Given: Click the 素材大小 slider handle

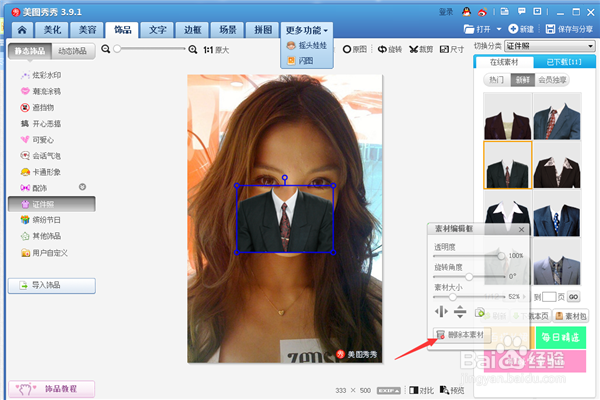Looking at the screenshot, I should tap(452, 297).
